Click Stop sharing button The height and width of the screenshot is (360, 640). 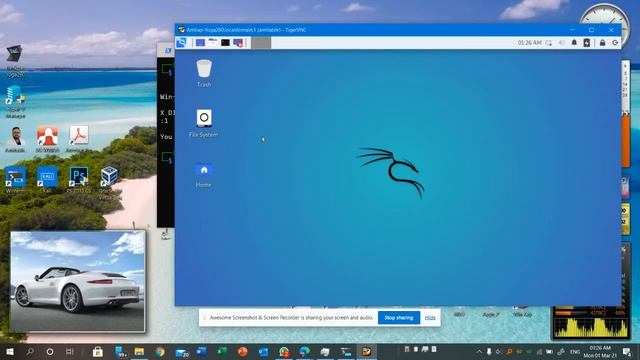click(x=399, y=318)
